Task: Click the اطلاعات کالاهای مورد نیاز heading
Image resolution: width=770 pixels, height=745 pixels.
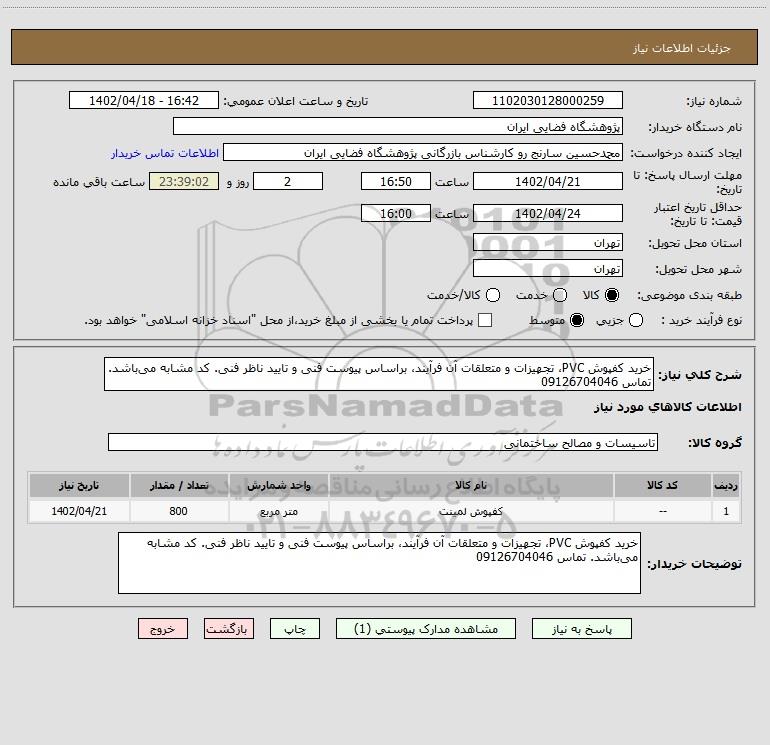Action: (x=667, y=407)
